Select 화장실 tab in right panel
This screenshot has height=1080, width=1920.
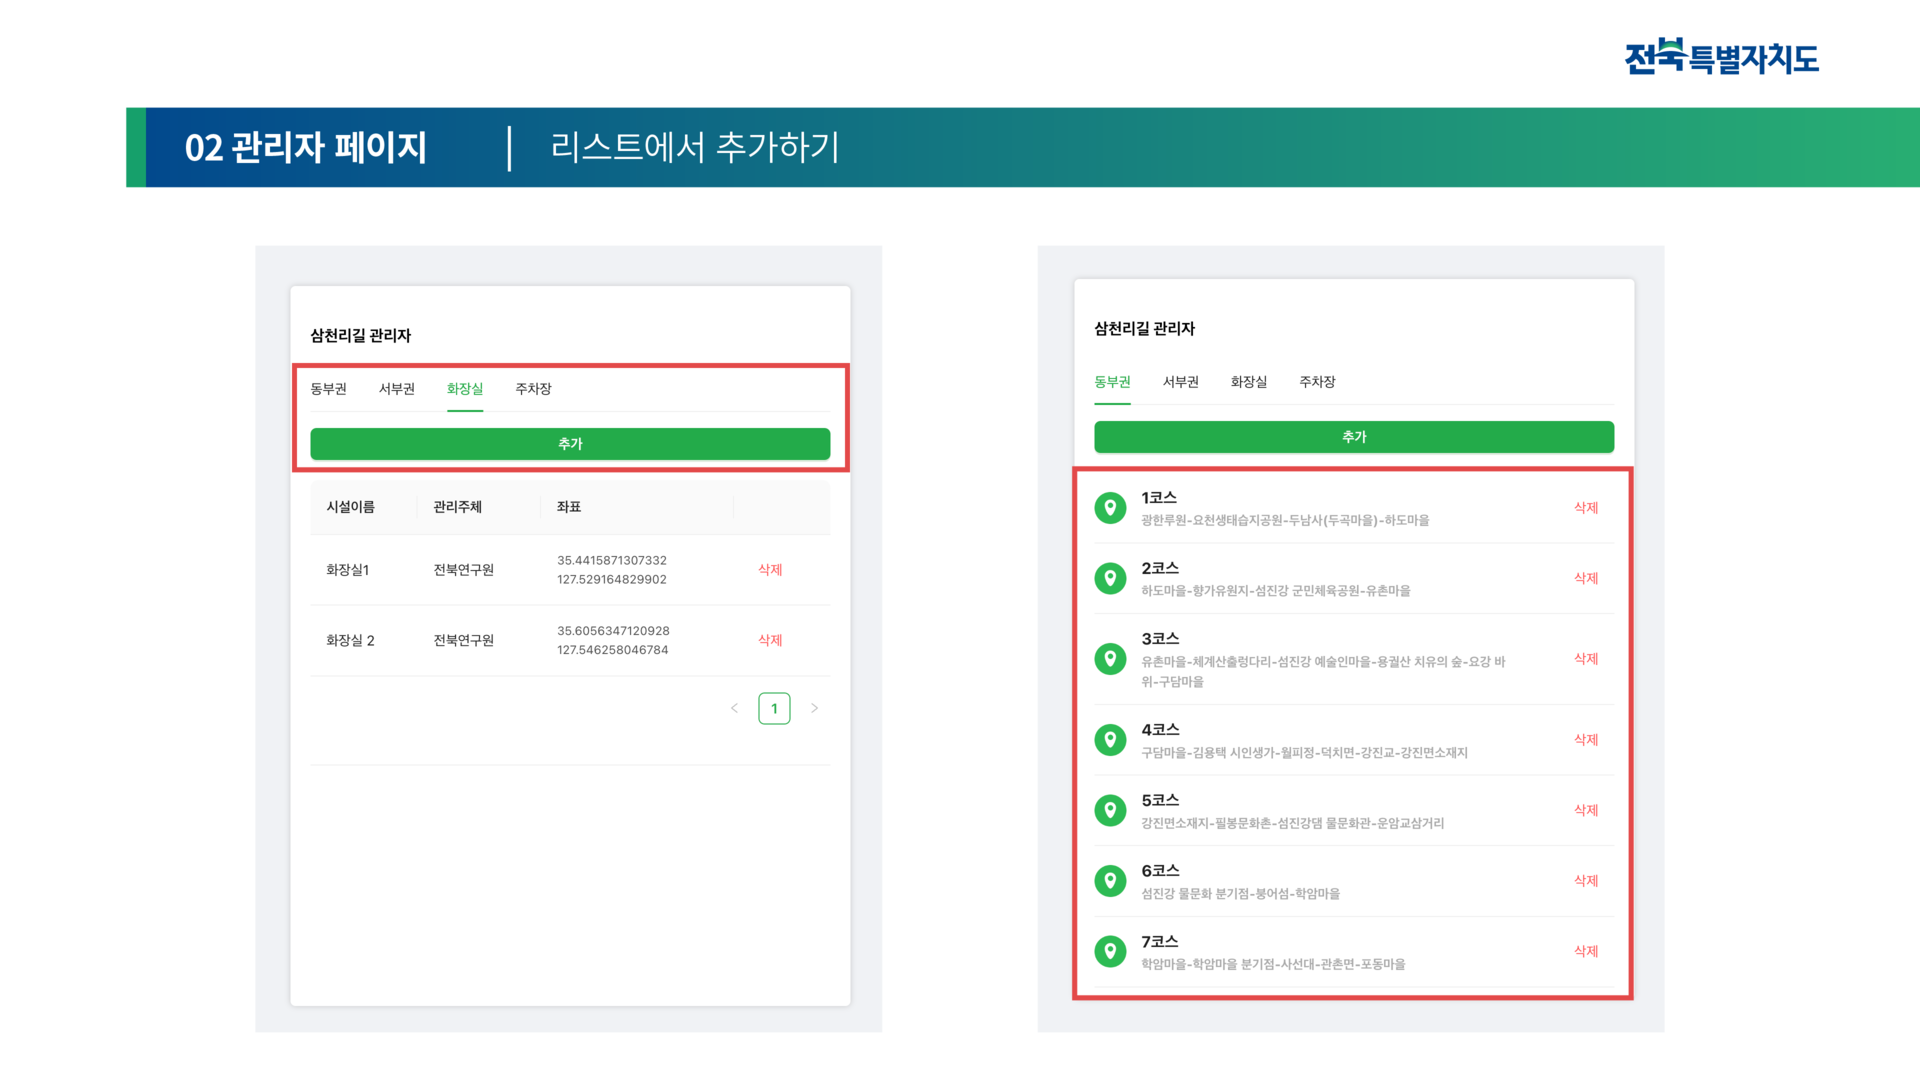(x=1248, y=382)
